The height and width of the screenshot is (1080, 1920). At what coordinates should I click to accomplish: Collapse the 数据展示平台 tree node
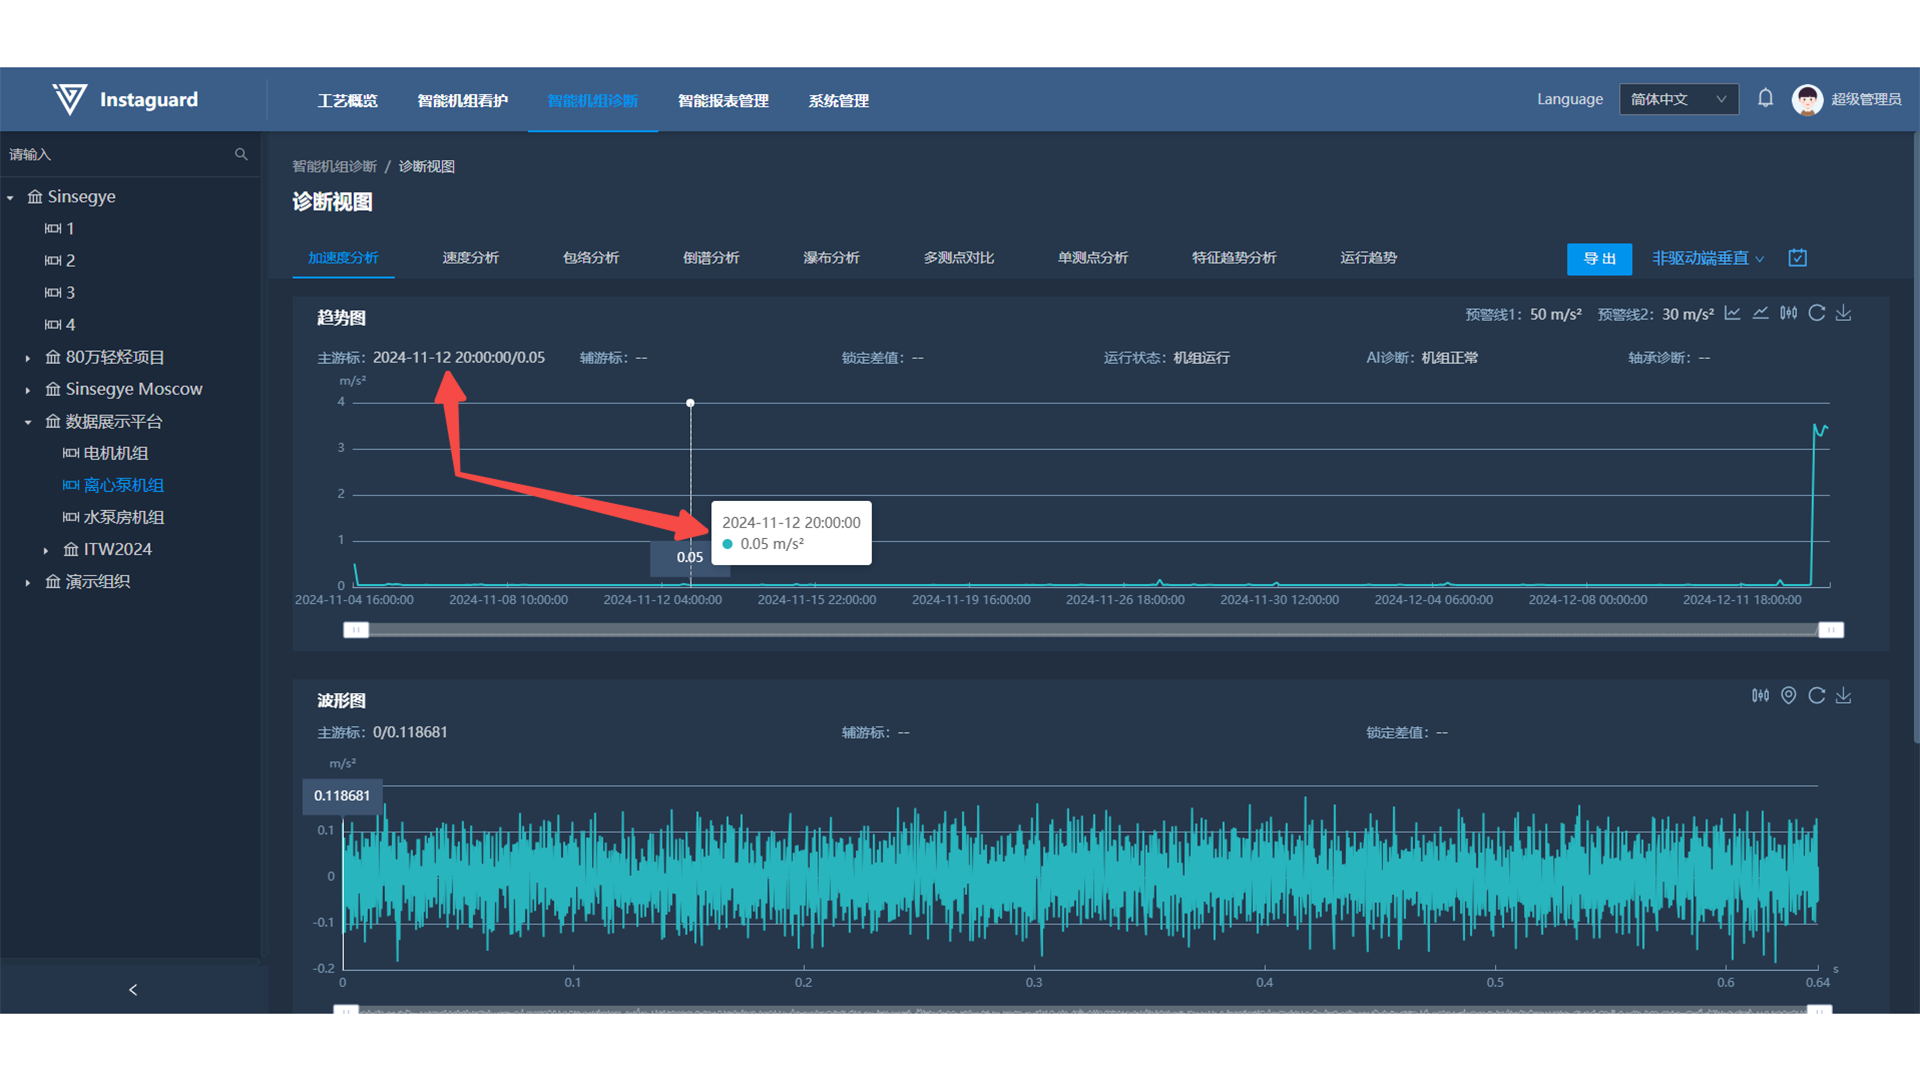[28, 422]
